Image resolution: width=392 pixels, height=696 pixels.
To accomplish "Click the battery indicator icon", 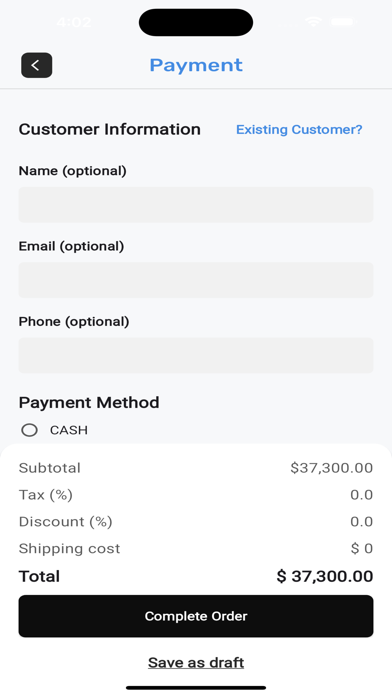I will [x=343, y=22].
